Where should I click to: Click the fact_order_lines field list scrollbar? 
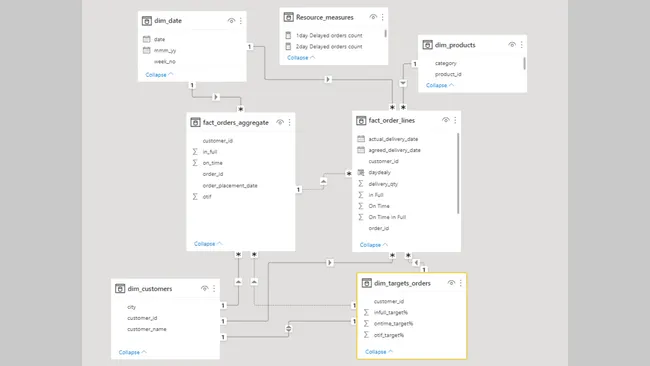458,173
